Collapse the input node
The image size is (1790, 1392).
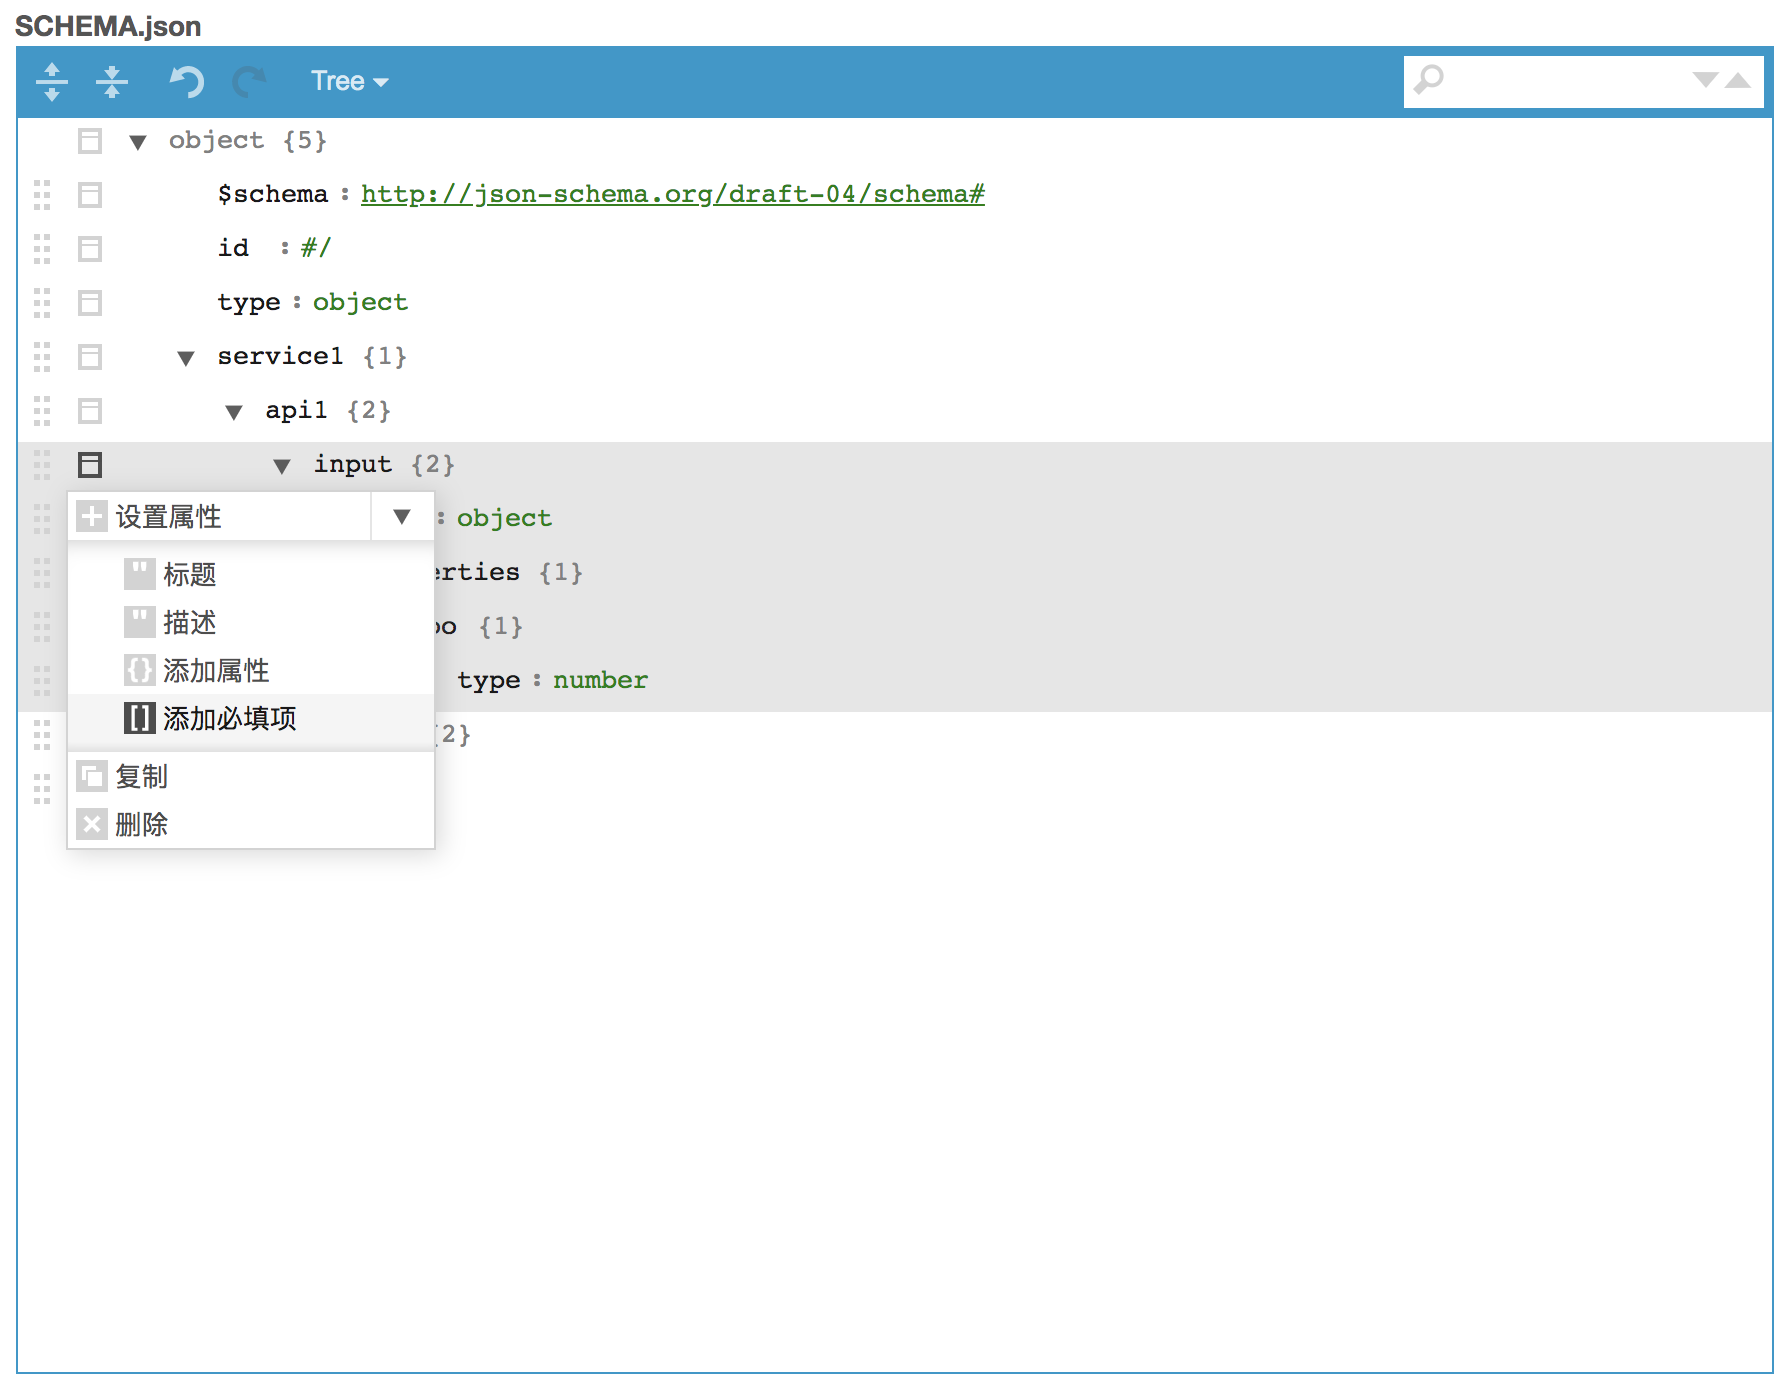pos(282,466)
